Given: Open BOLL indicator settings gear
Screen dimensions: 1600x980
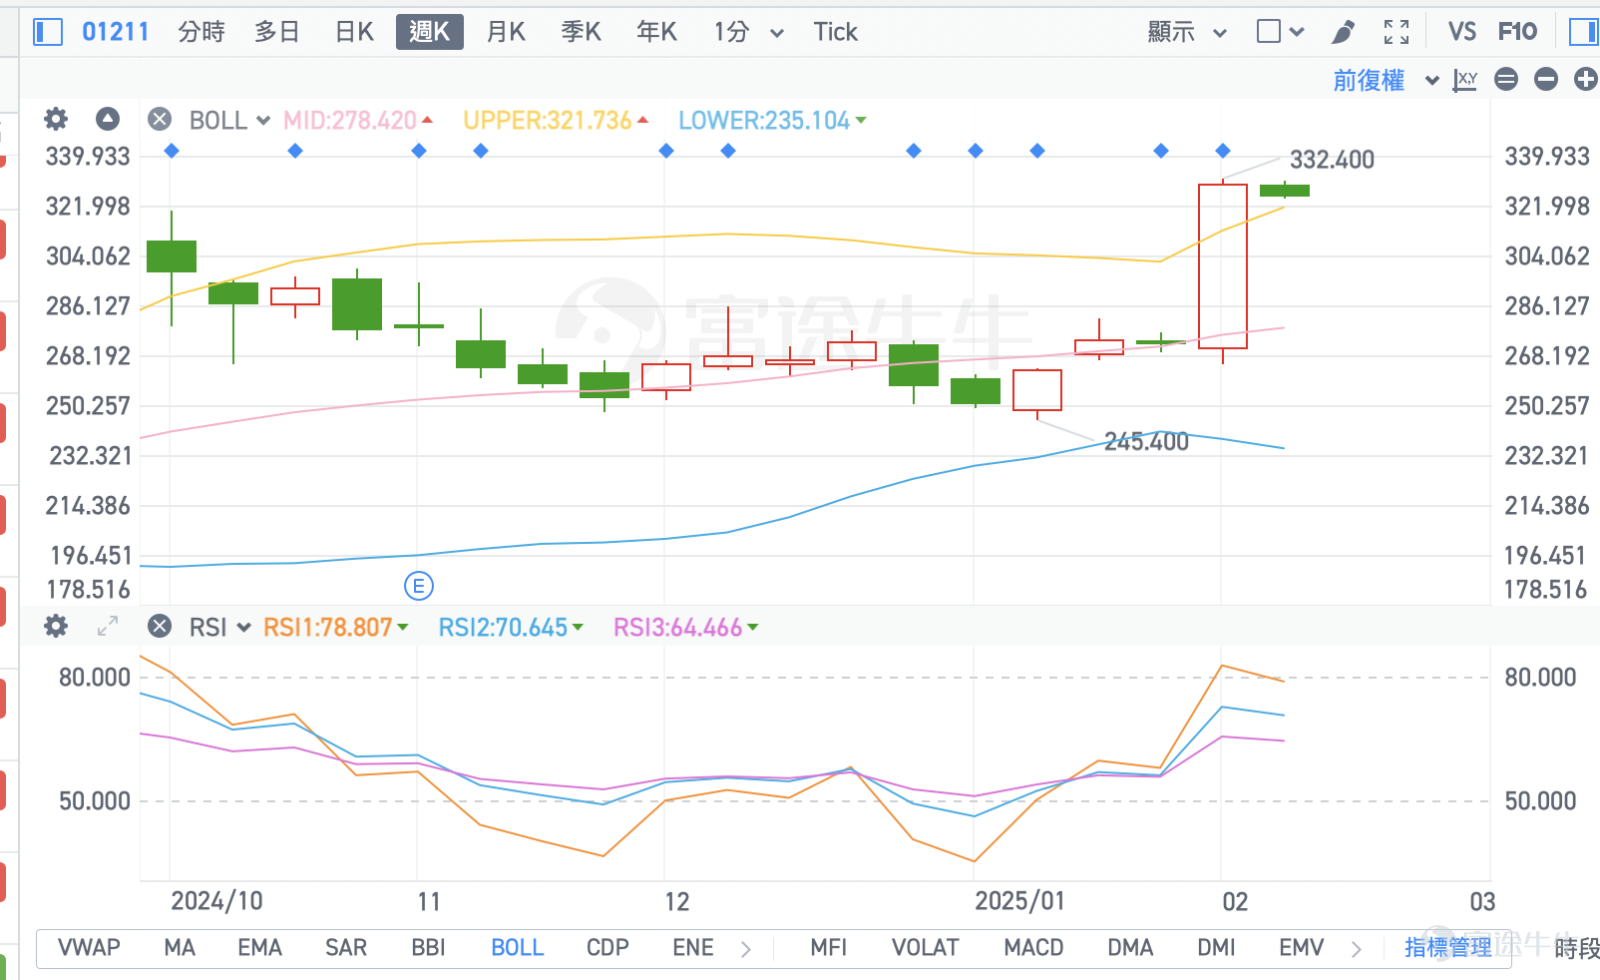Looking at the screenshot, I should pyautogui.click(x=56, y=120).
